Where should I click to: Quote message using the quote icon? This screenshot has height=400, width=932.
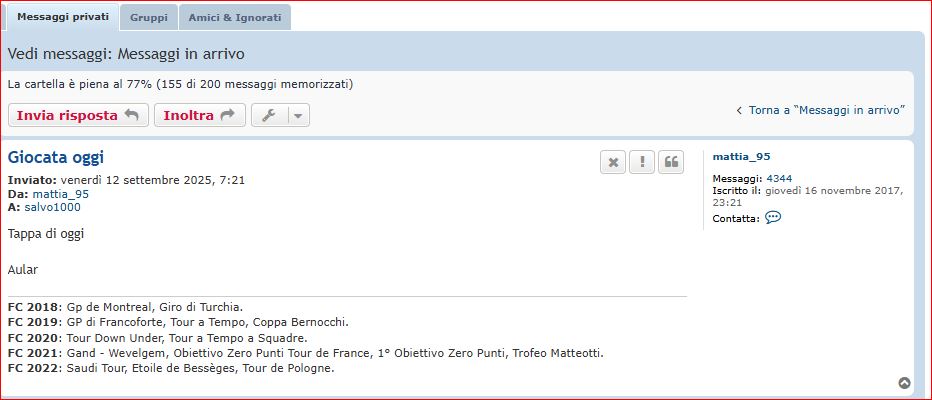point(671,162)
